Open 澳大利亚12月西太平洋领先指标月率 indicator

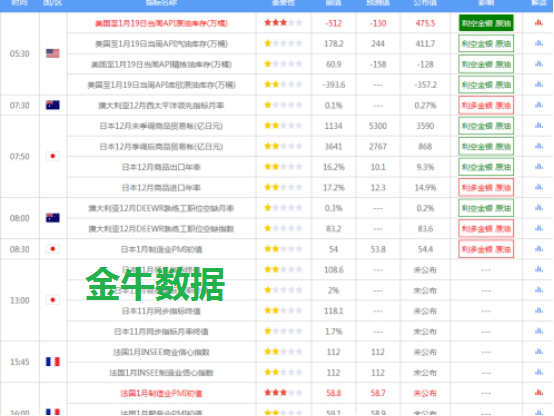(x=161, y=105)
